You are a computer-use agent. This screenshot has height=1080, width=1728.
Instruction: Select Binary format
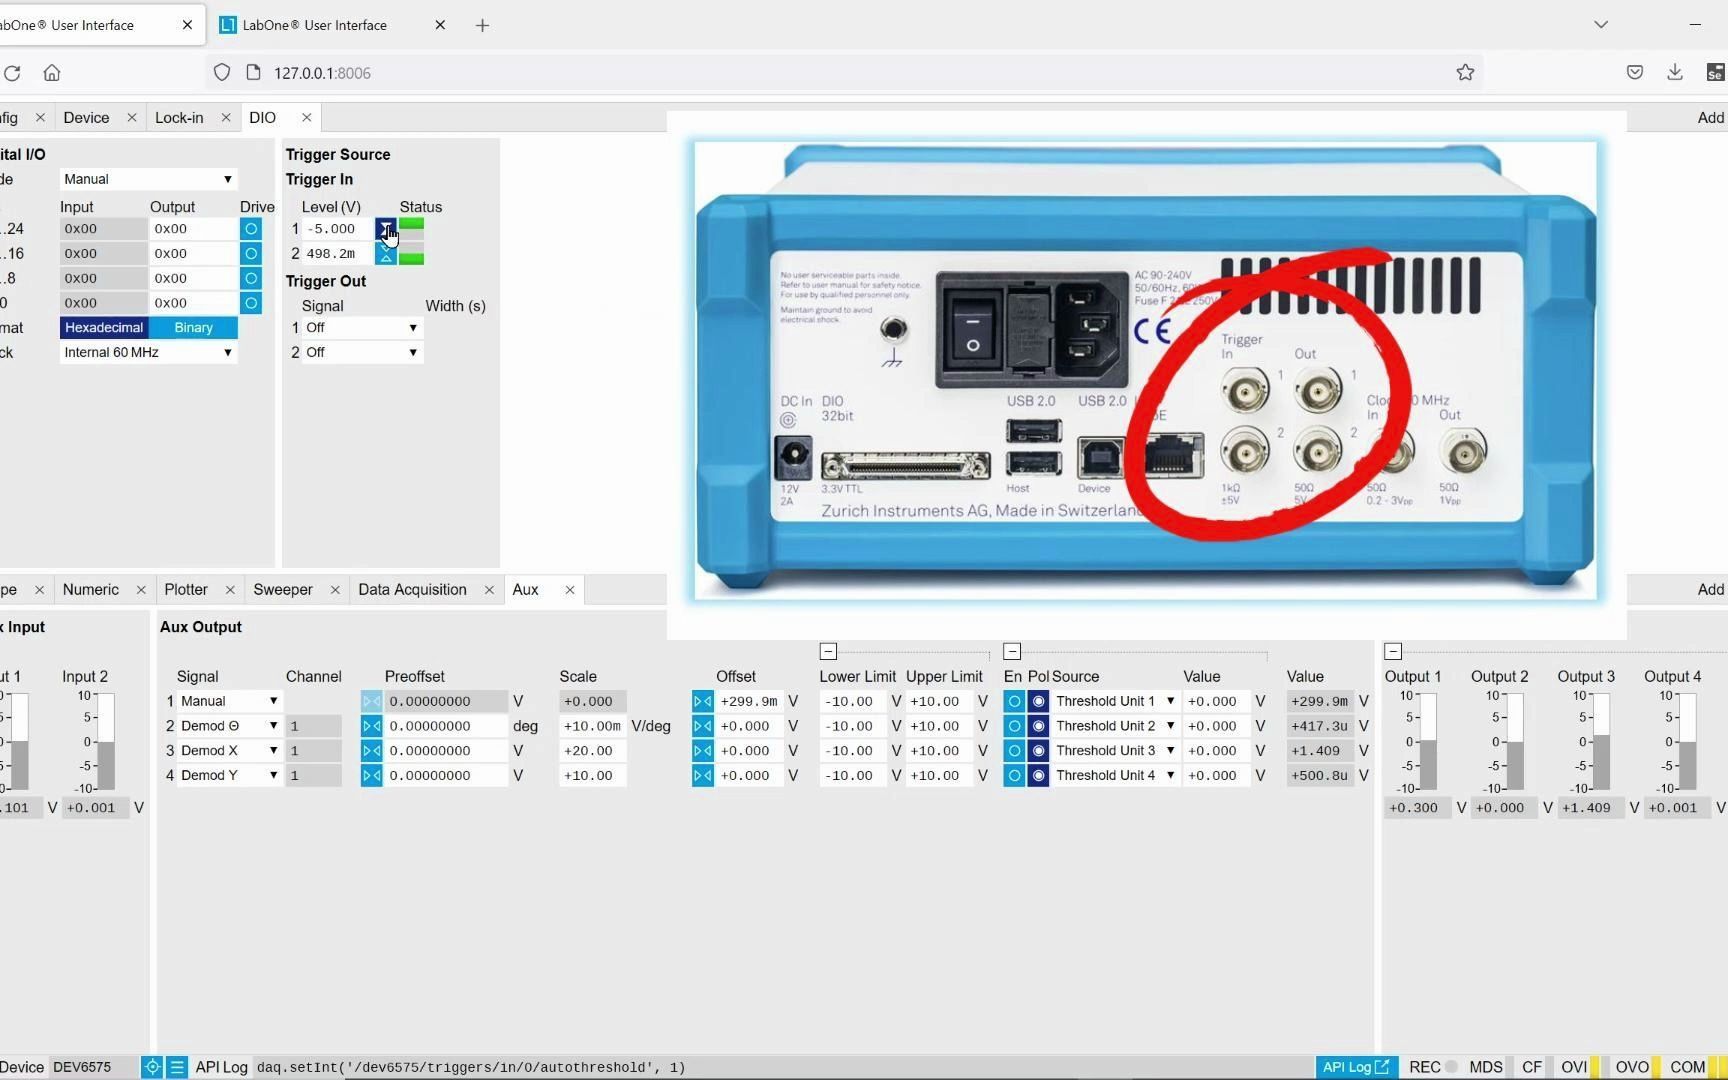point(193,328)
